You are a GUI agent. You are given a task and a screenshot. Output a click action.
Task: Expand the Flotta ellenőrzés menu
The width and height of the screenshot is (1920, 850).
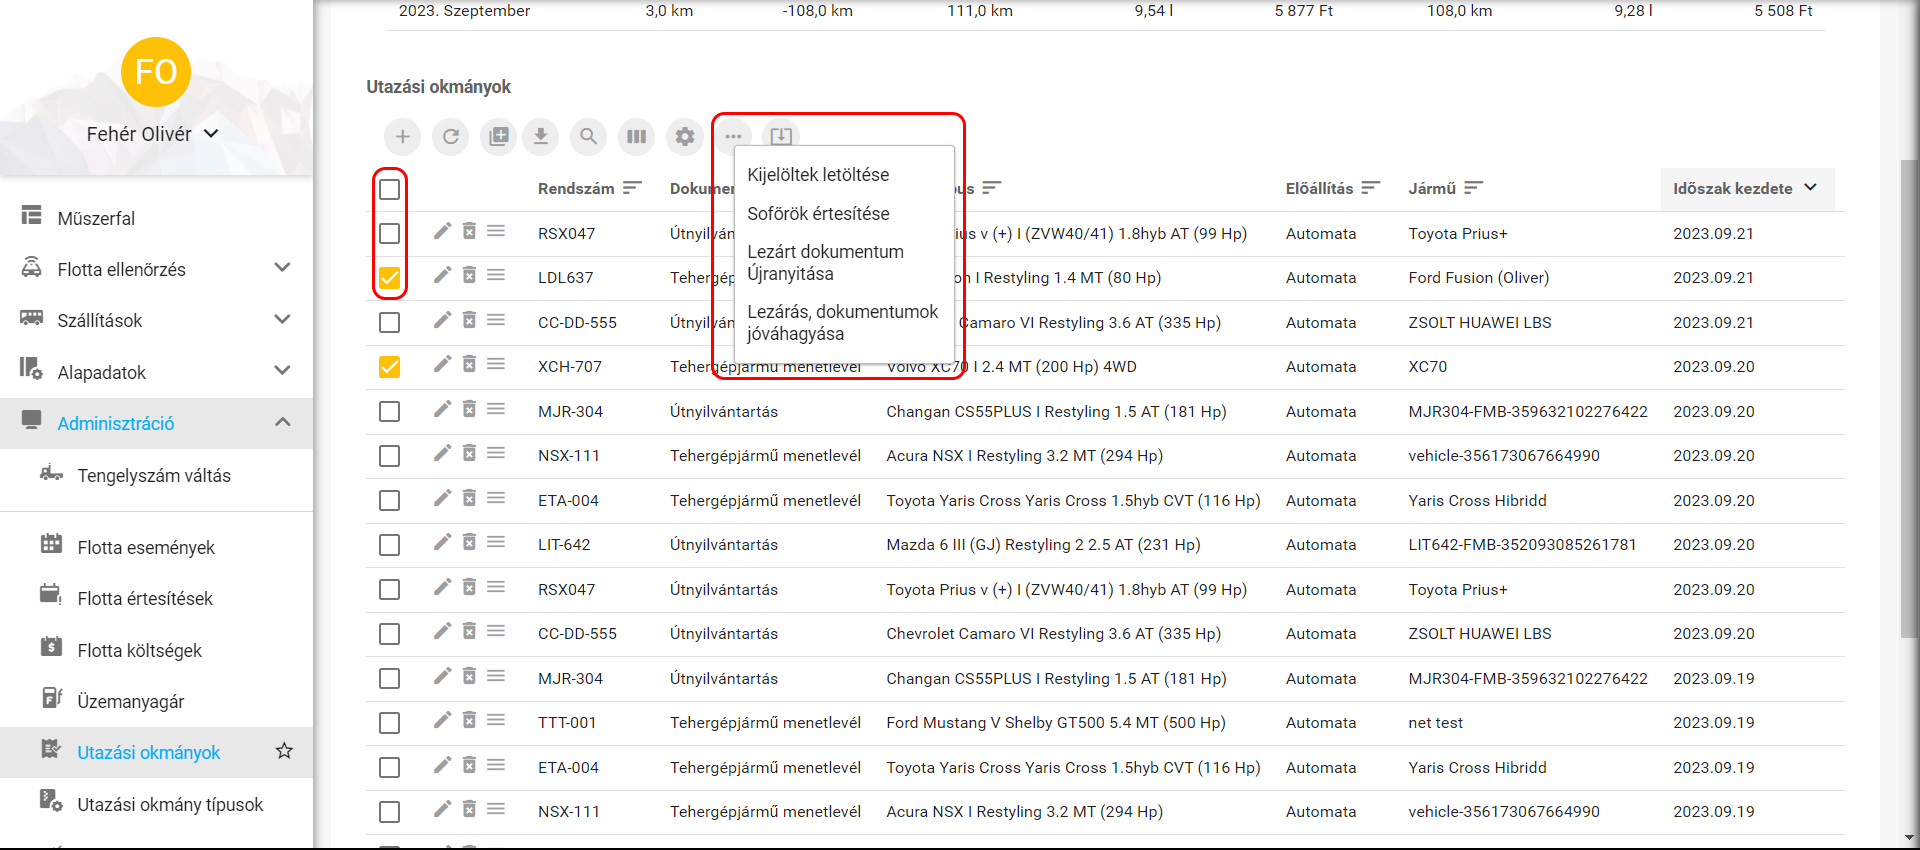(x=282, y=268)
